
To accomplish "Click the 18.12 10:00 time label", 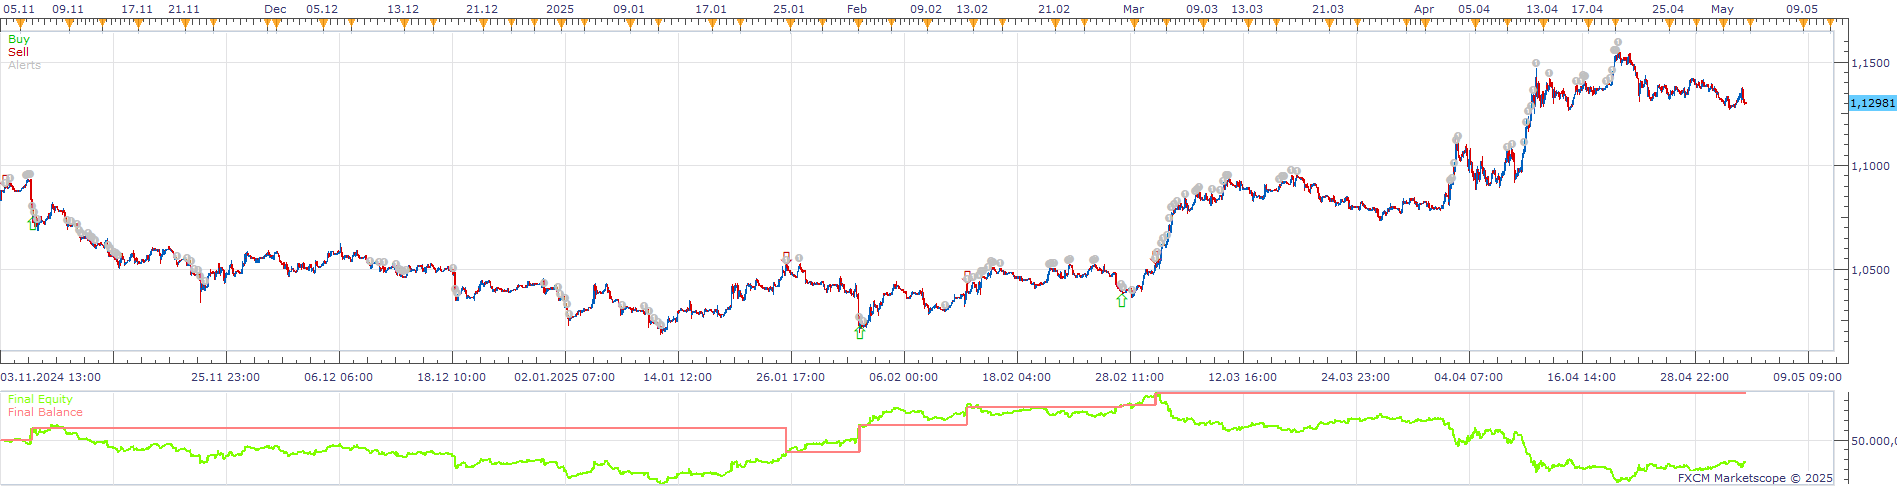I will coord(452,377).
